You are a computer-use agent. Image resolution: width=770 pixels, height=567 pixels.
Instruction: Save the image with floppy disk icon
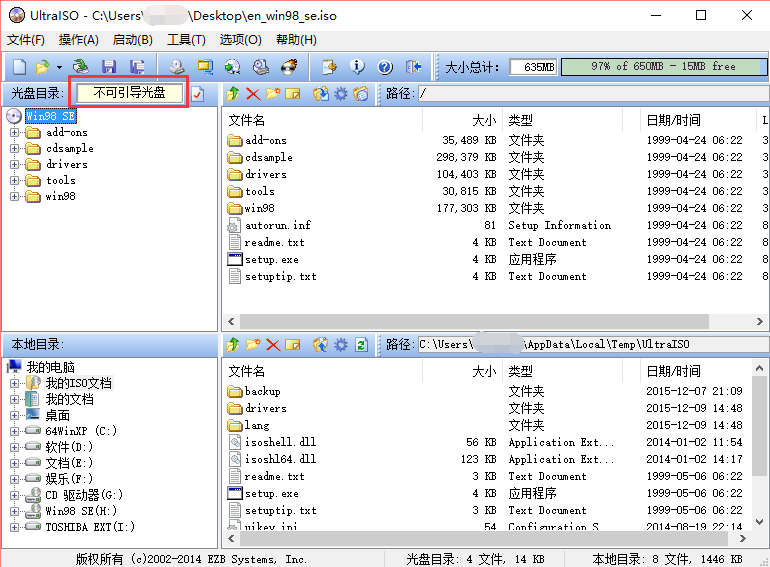pos(109,67)
